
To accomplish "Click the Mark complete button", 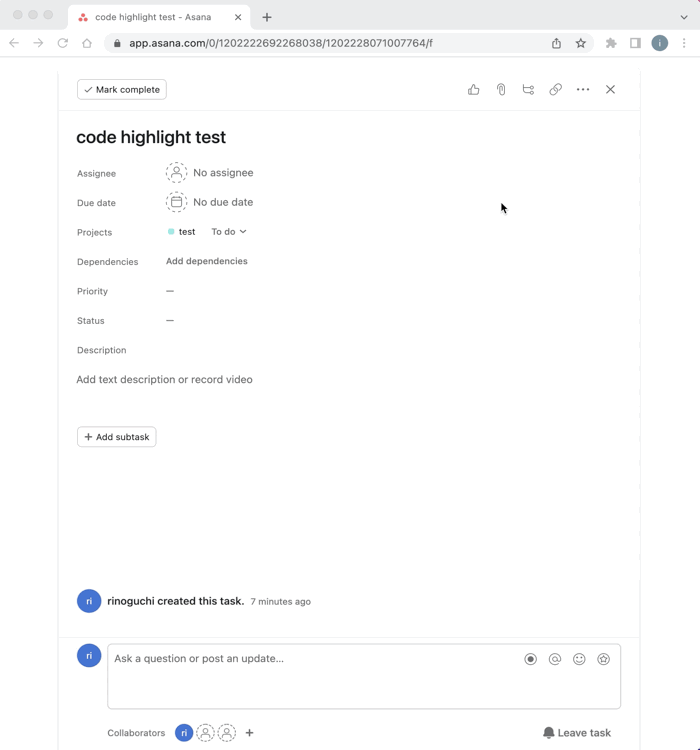I will (122, 89).
